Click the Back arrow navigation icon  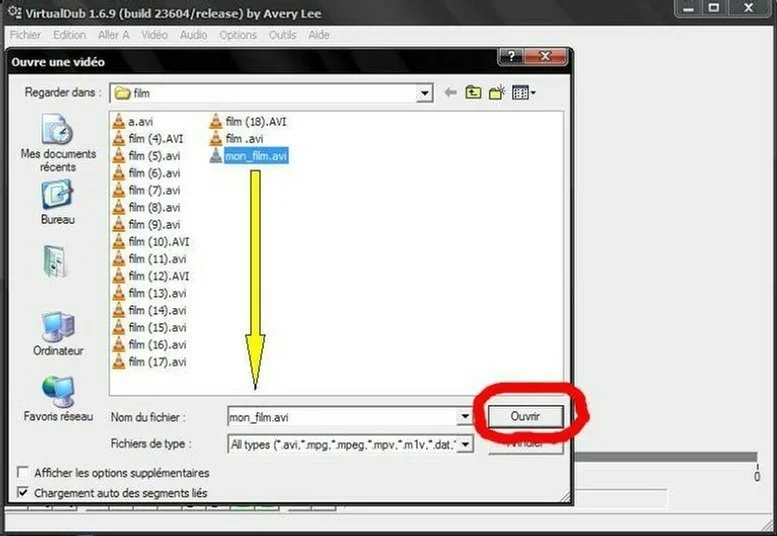[x=450, y=93]
